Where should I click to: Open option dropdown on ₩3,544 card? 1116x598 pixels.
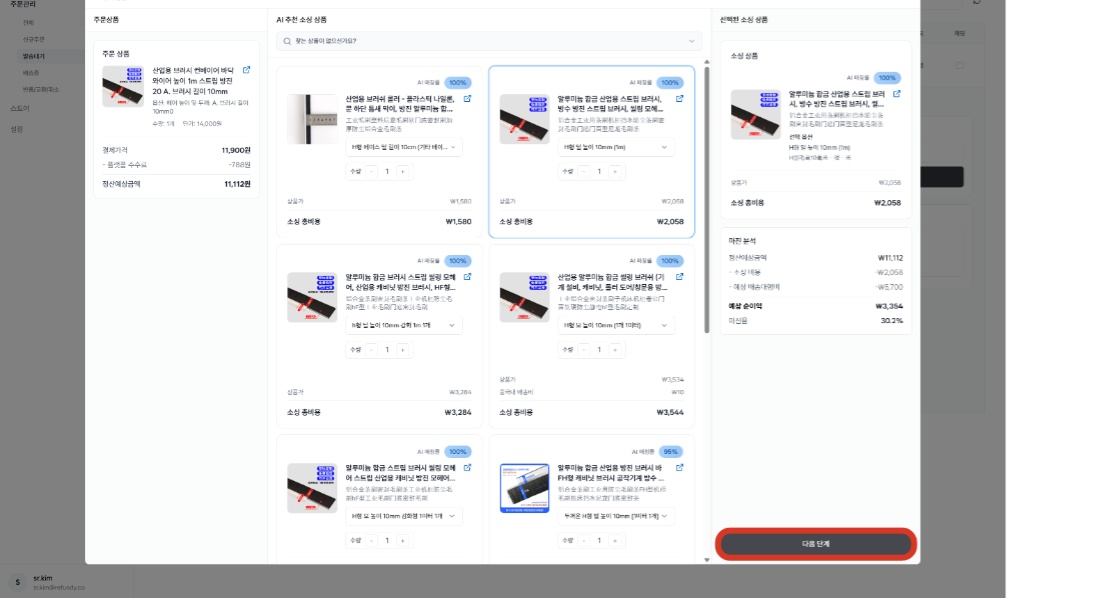coord(616,325)
